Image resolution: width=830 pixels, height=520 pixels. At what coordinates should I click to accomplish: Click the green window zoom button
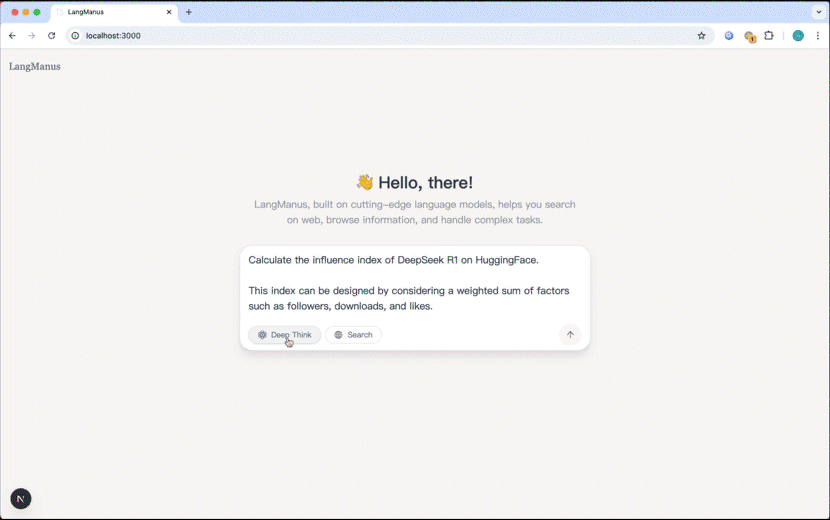click(37, 12)
